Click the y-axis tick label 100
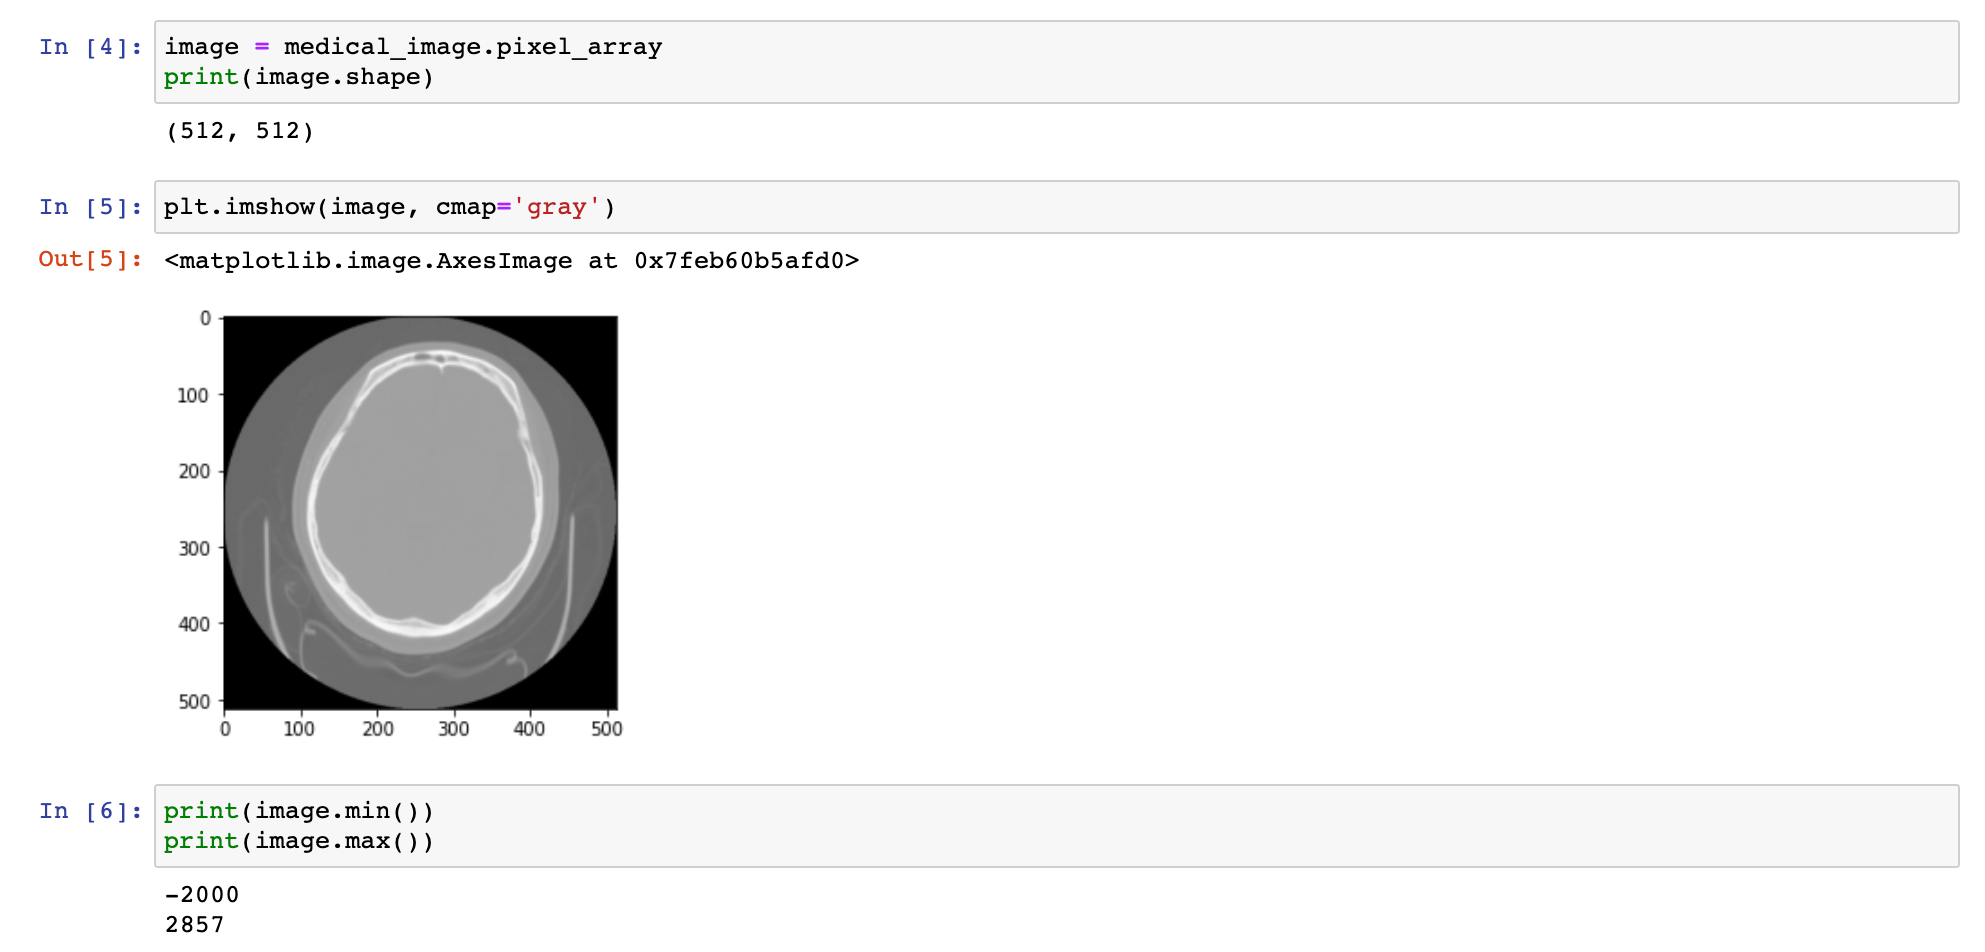1985x952 pixels. click(193, 395)
